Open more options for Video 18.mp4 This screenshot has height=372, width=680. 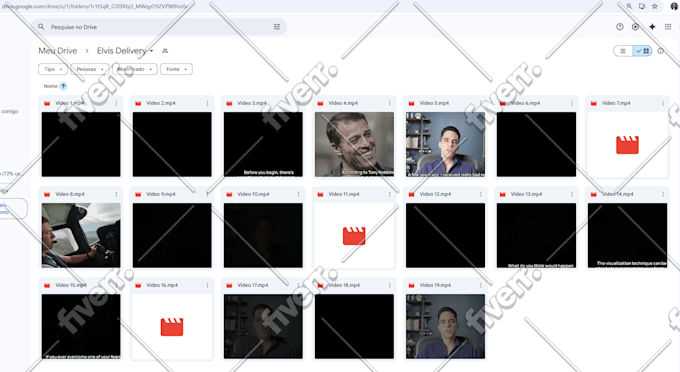coord(389,285)
